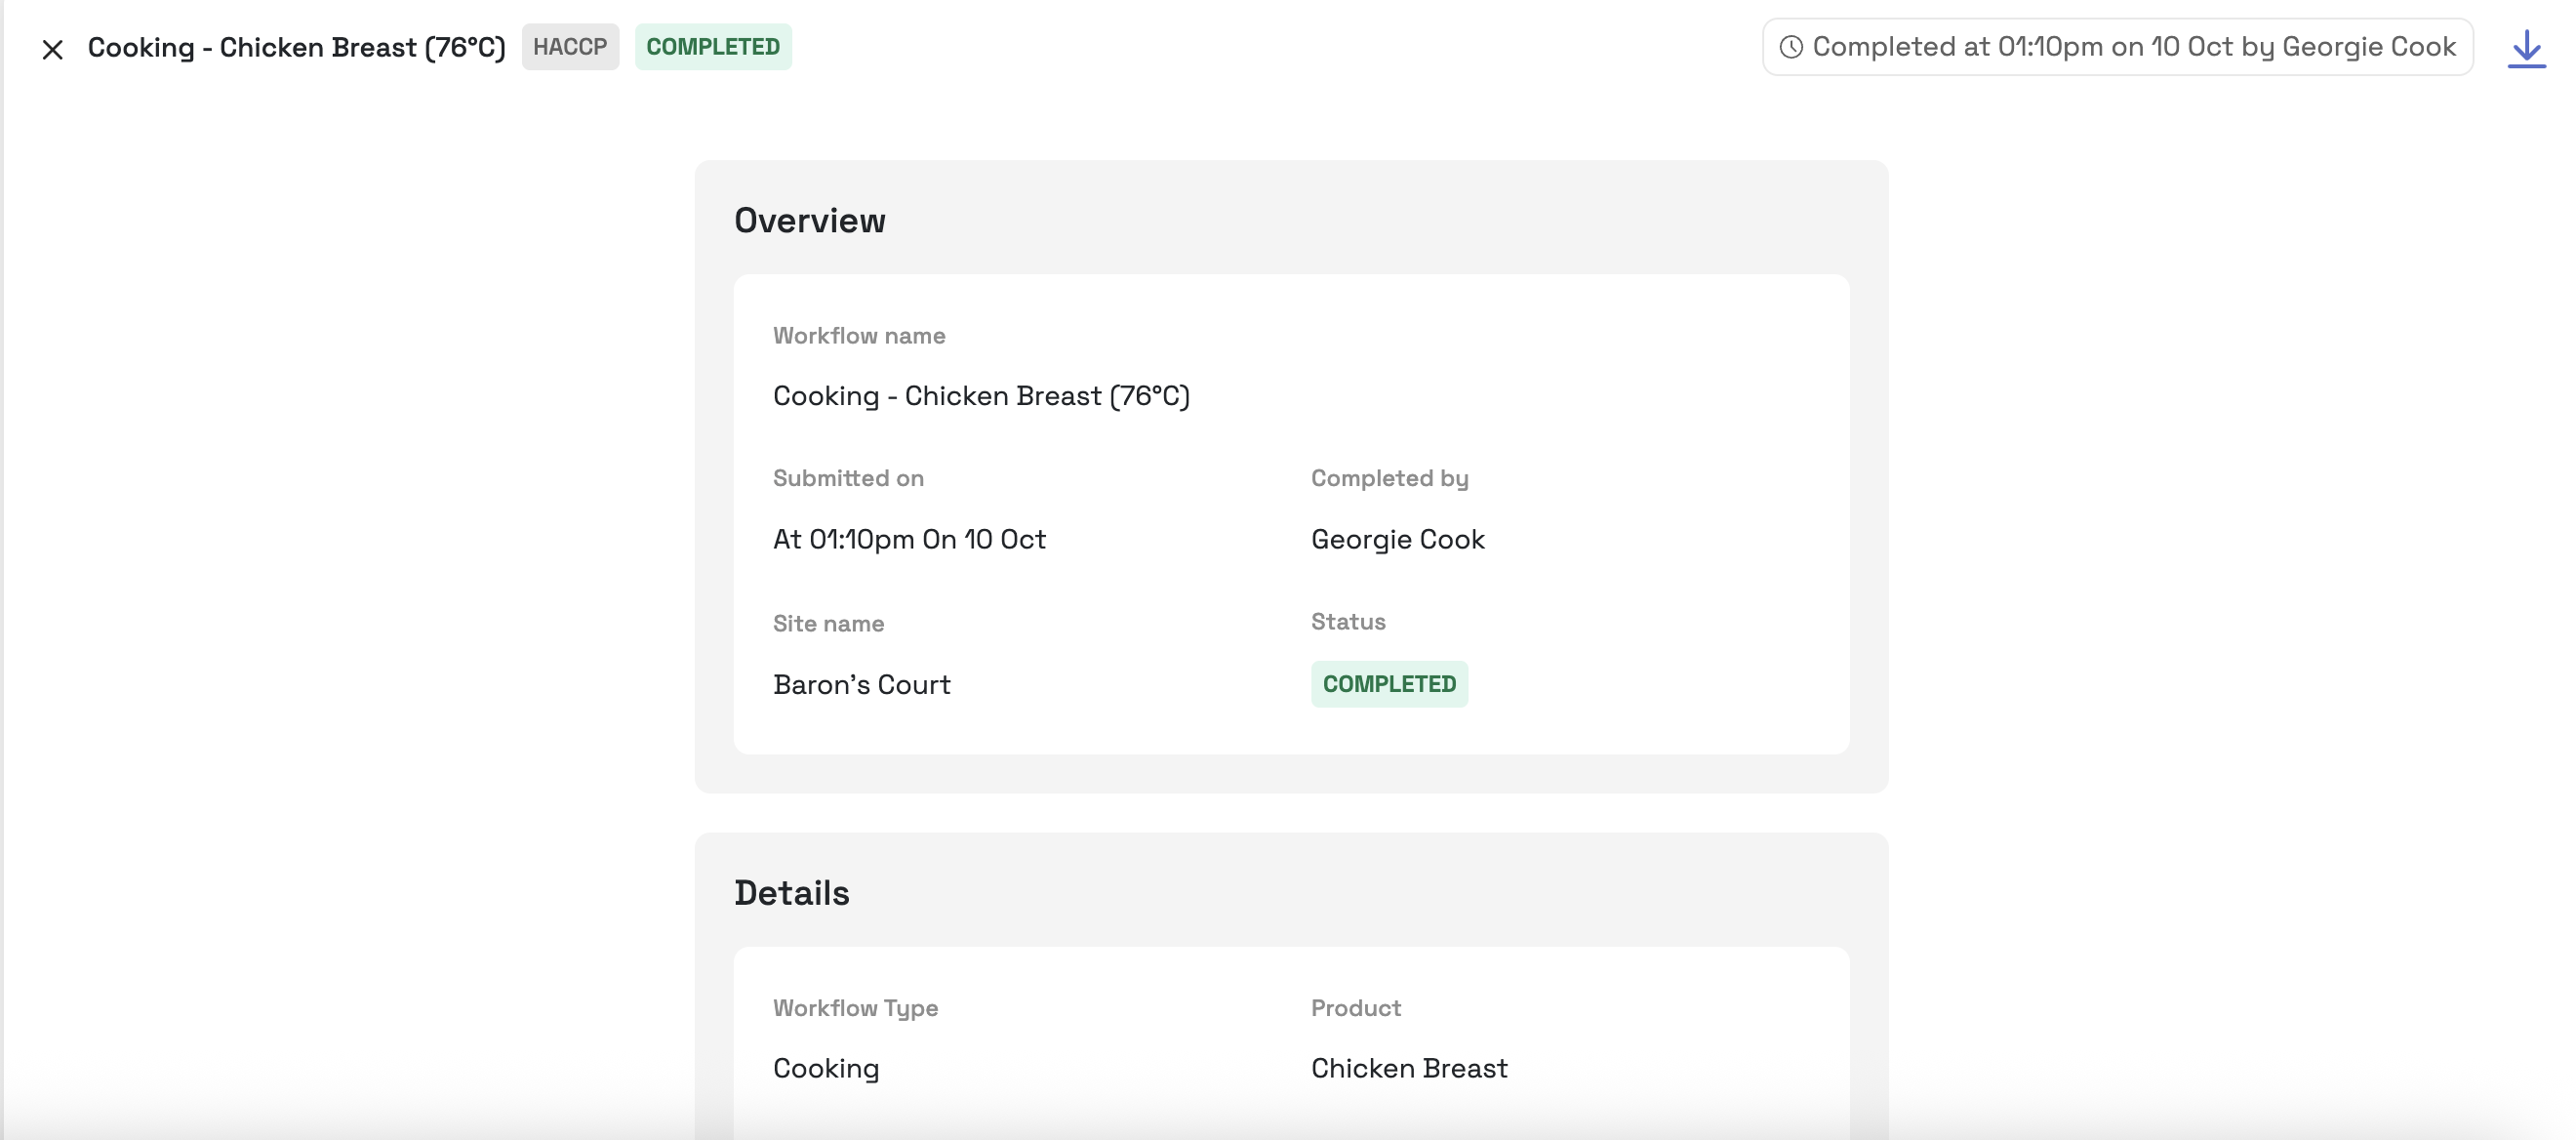Click the Site name label
The image size is (2576, 1140).
827,624
